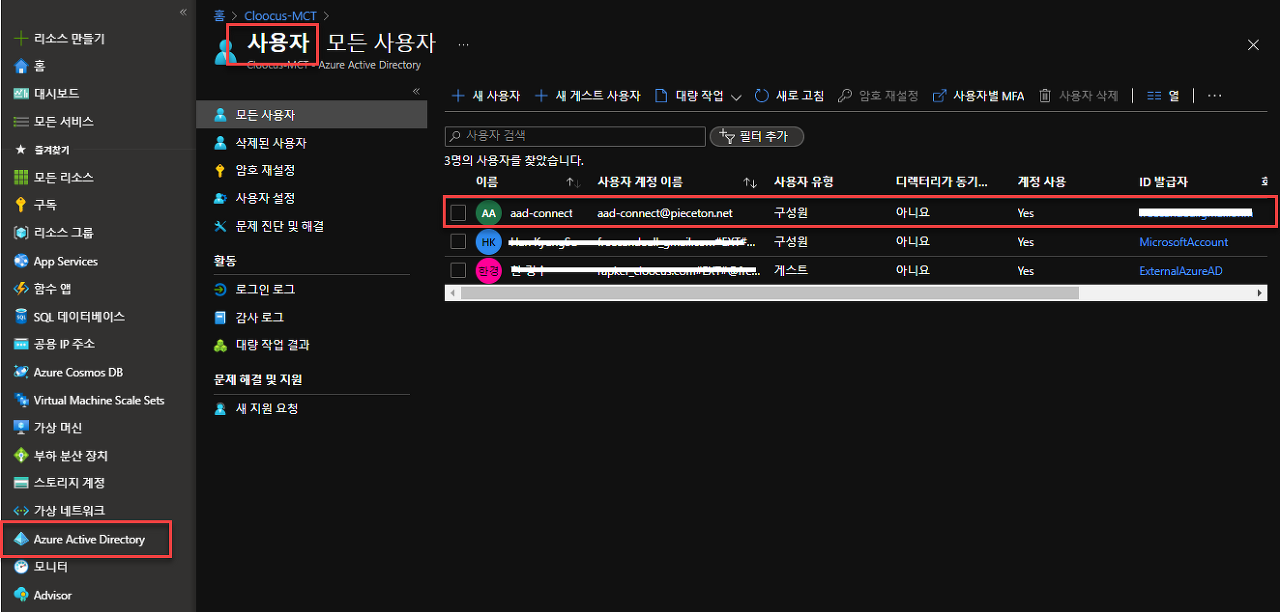
Task: Click the Advisor icon in sidebar
Action: [x=21, y=594]
